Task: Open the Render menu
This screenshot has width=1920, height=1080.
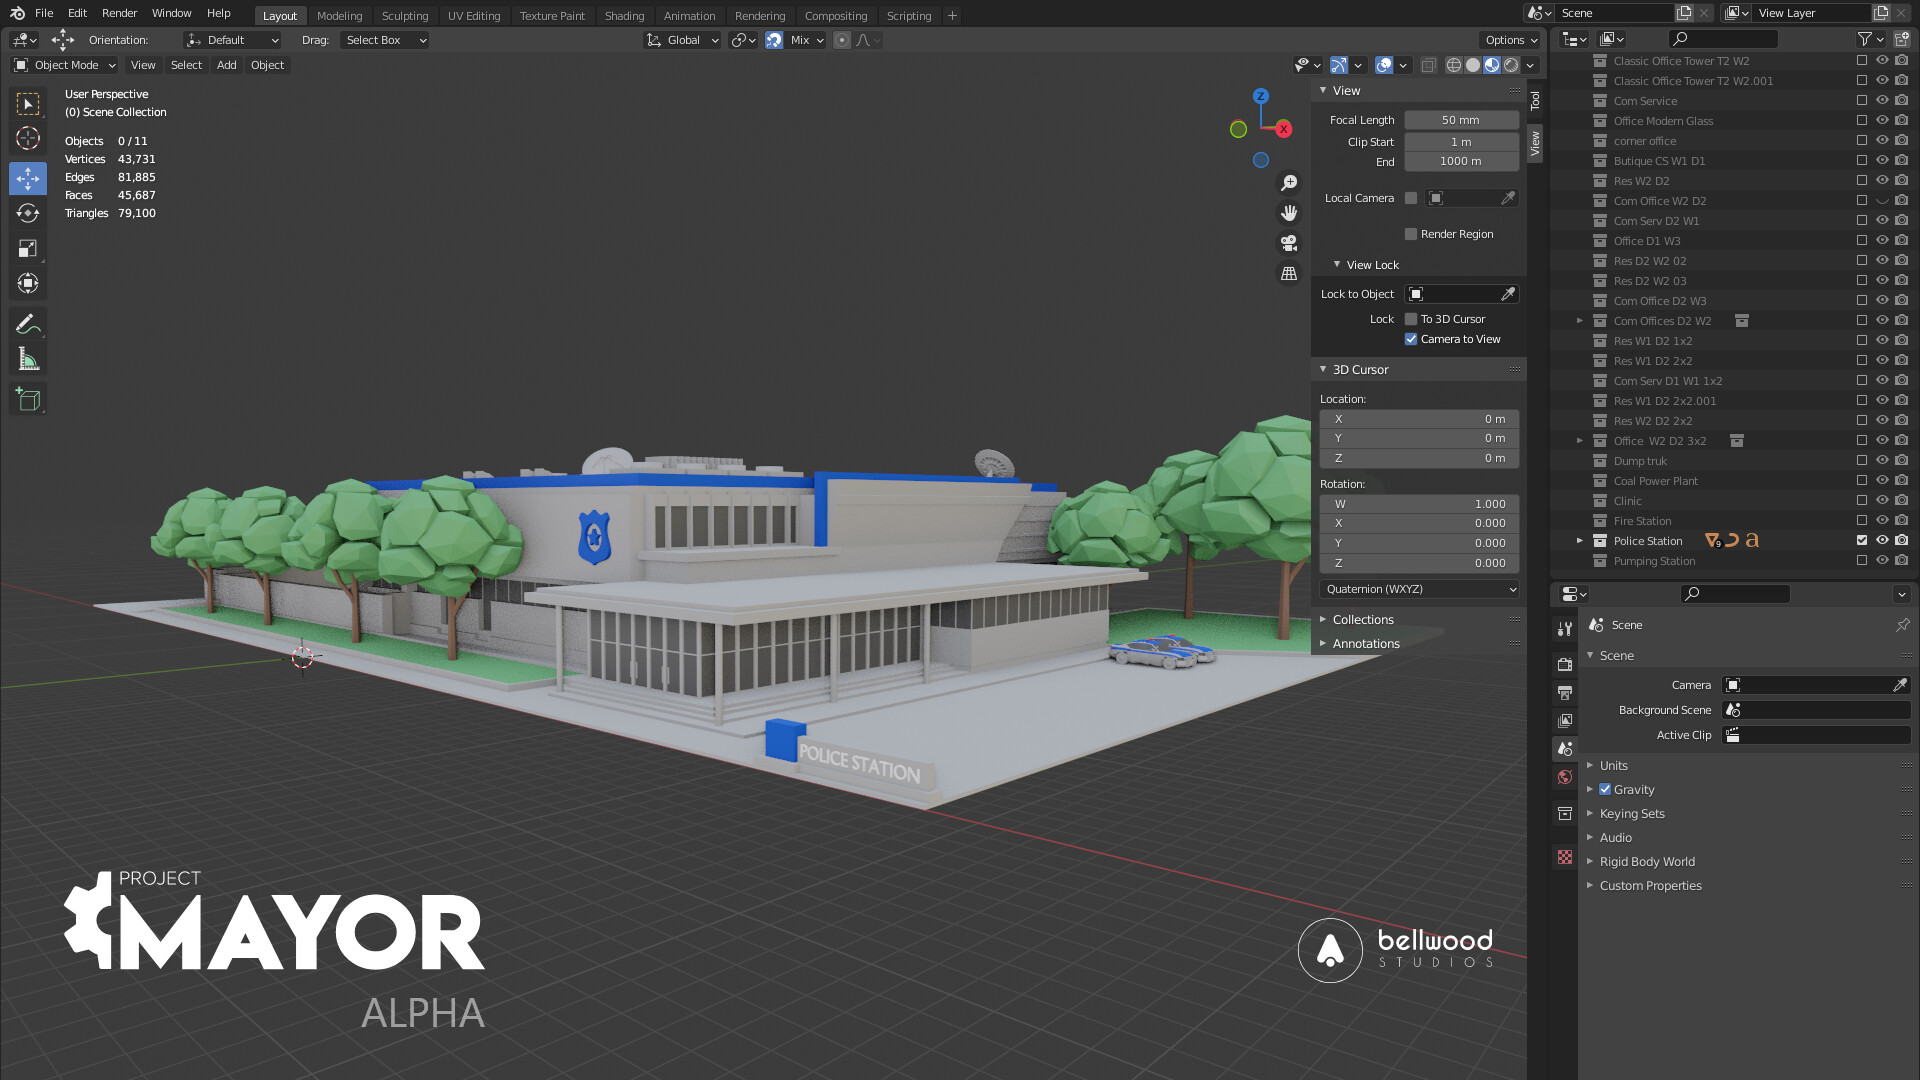Action: pos(119,13)
